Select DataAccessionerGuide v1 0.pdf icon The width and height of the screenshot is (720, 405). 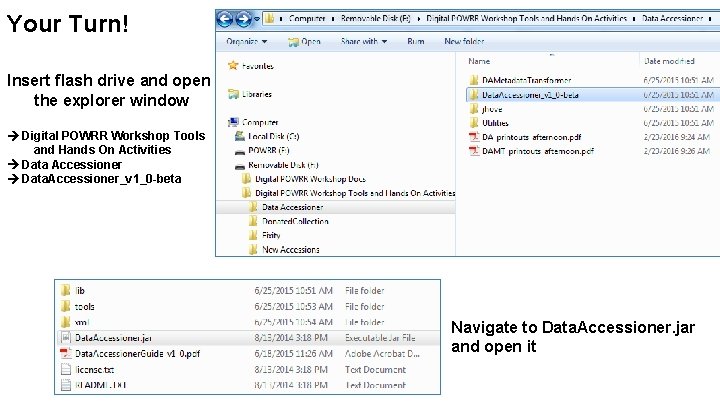[x=66, y=353]
